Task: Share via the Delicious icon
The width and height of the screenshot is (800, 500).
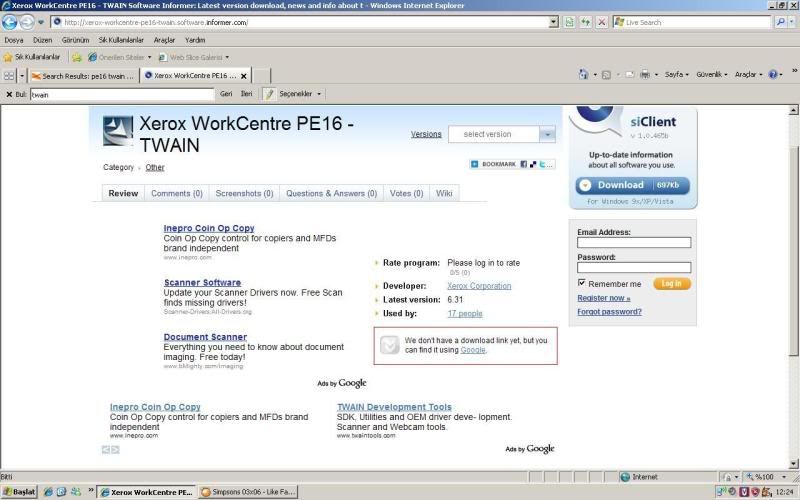Action: (x=533, y=164)
